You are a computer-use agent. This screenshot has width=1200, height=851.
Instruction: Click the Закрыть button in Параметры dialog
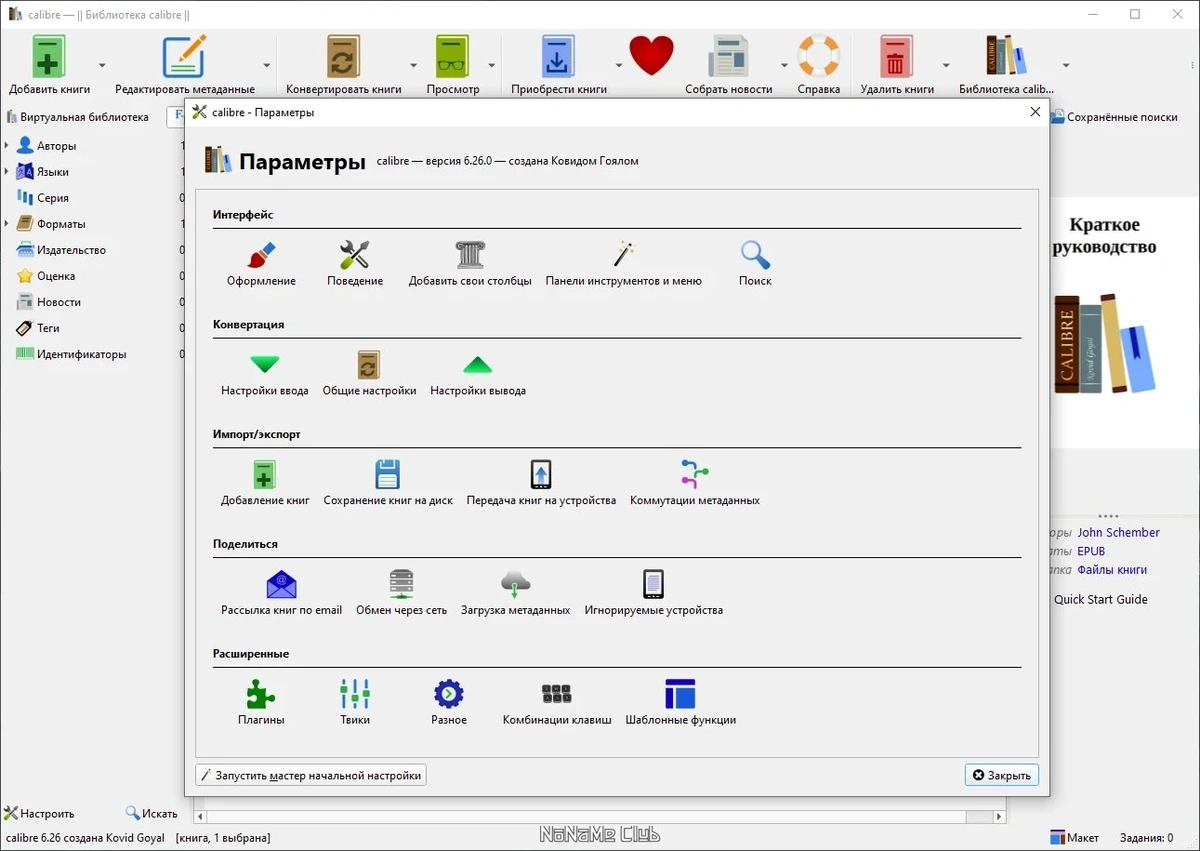tap(1002, 775)
